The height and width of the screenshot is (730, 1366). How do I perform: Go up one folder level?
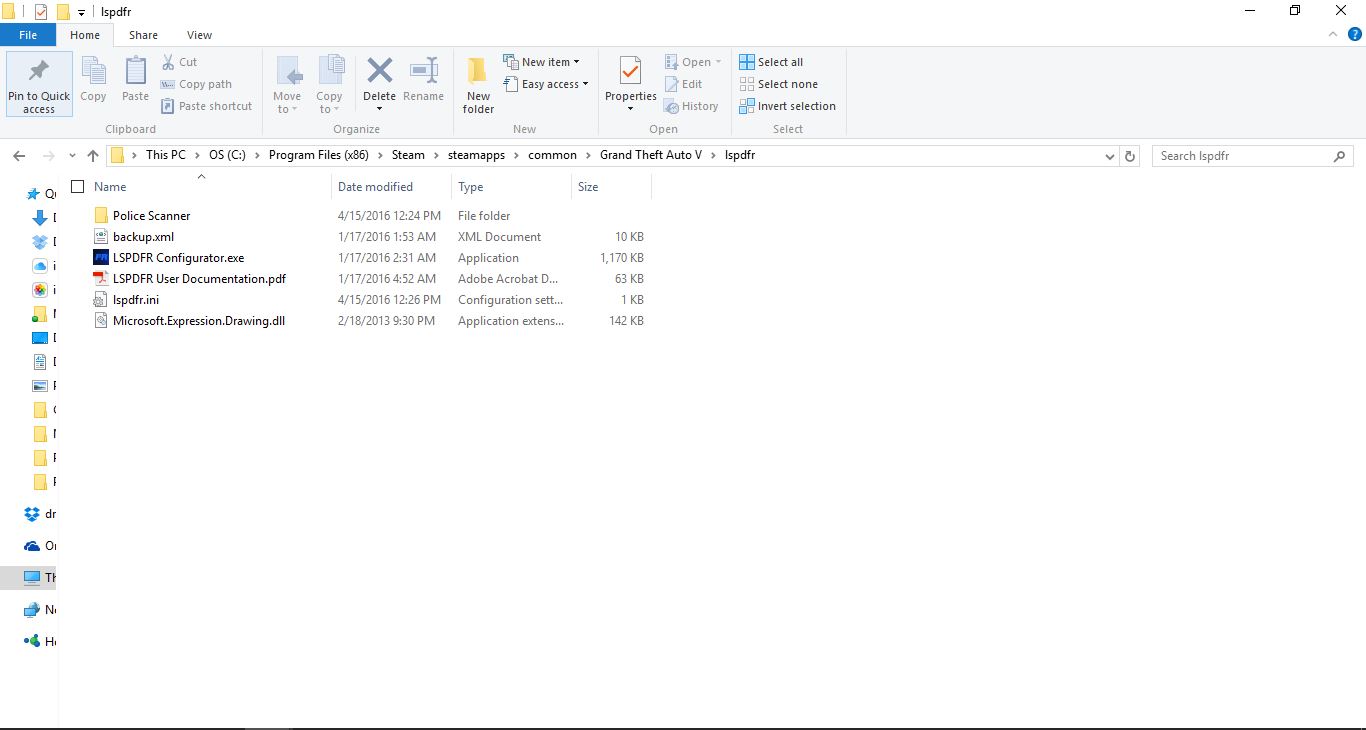[x=93, y=156]
